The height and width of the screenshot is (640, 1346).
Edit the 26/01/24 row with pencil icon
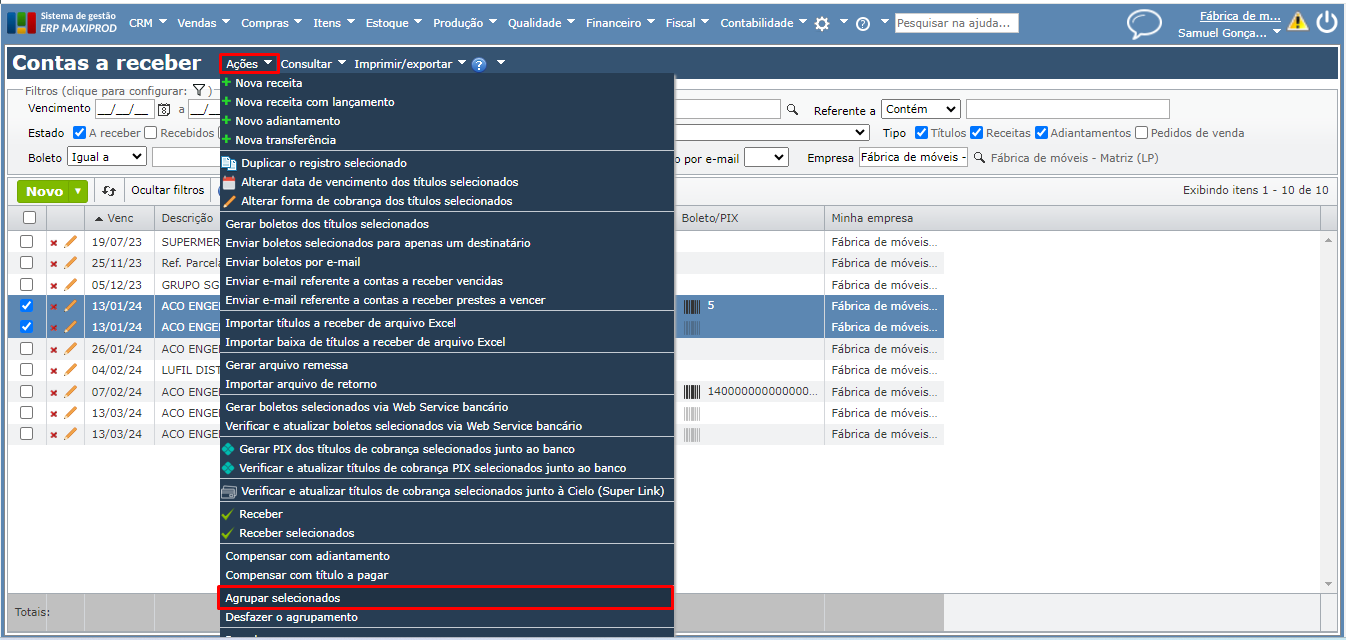(70, 349)
